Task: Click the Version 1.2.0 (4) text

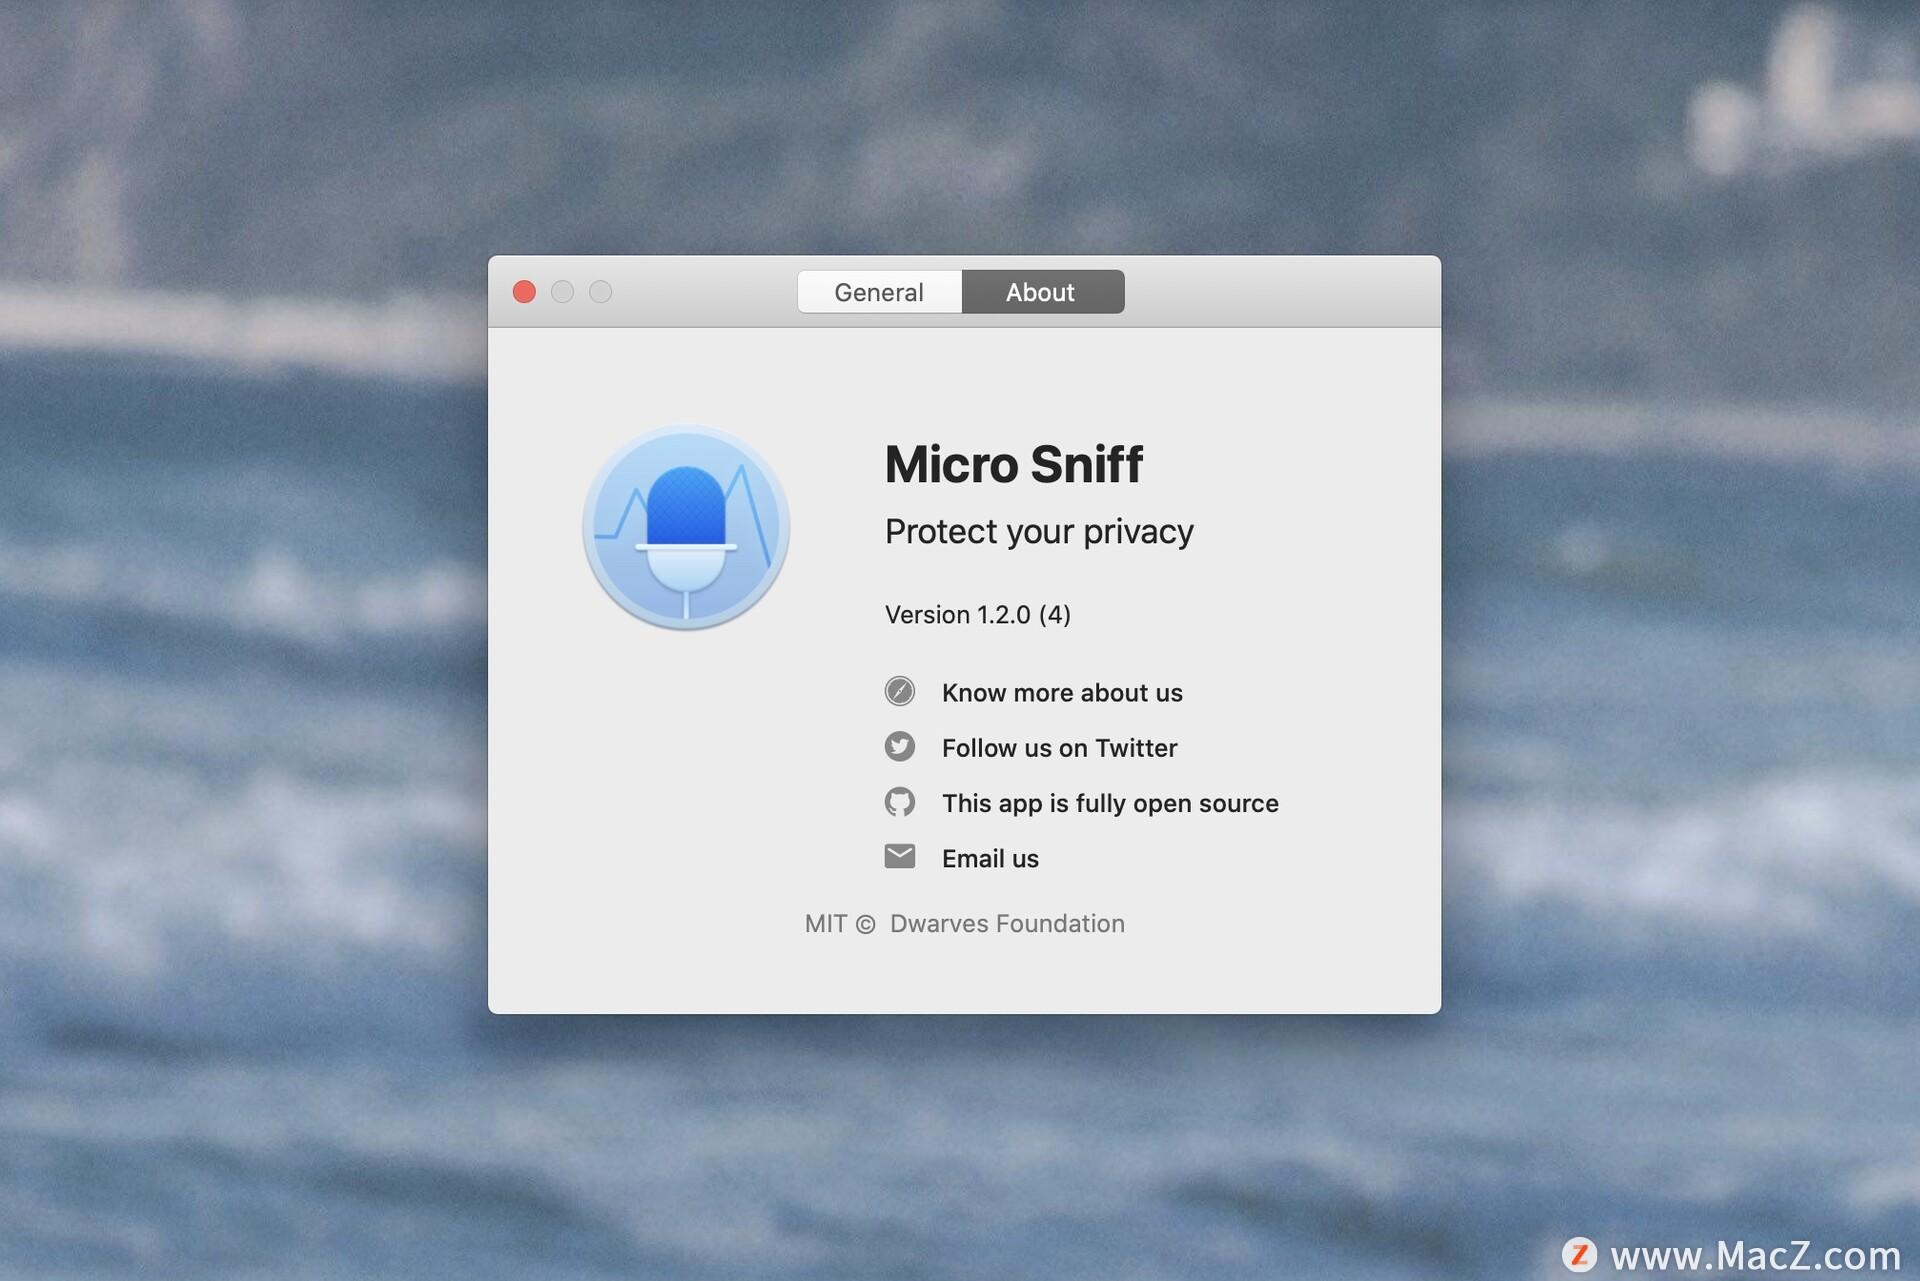Action: pyautogui.click(x=977, y=615)
